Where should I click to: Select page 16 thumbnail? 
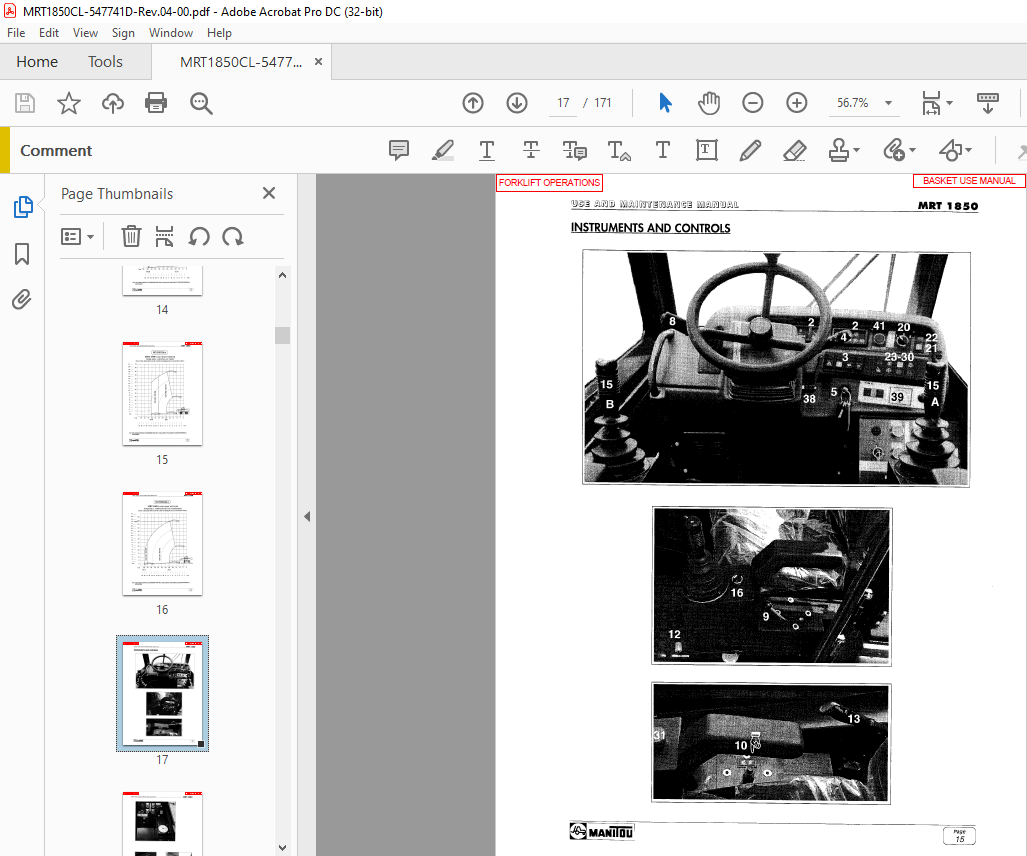coord(162,544)
